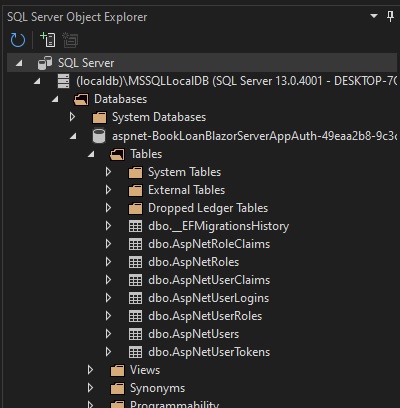Click the dbo.__EFMigrationsHistory table icon

click(135, 226)
